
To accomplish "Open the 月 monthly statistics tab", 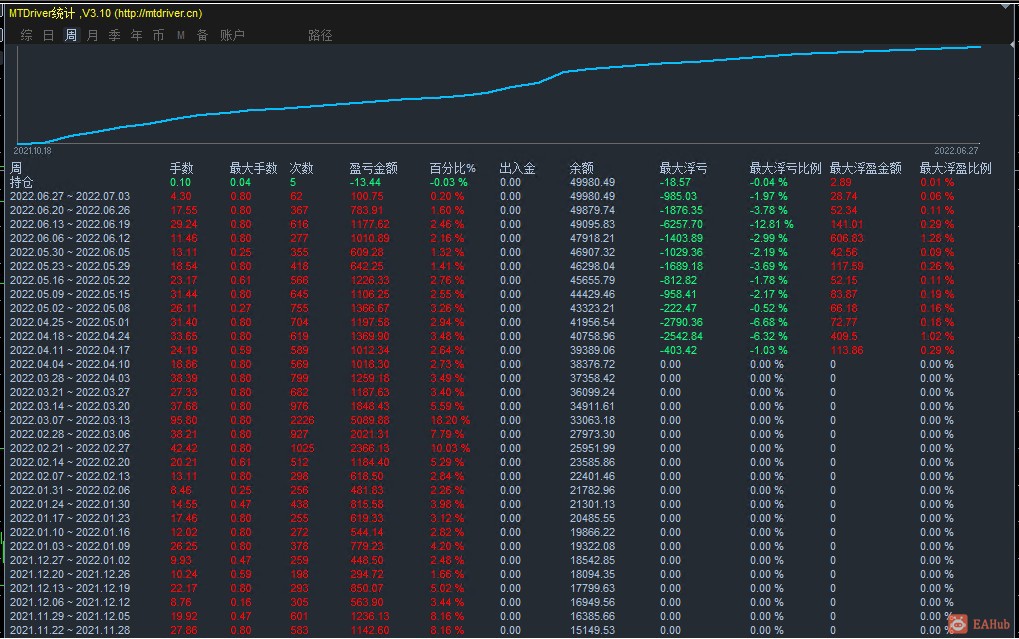I will tap(92, 35).
